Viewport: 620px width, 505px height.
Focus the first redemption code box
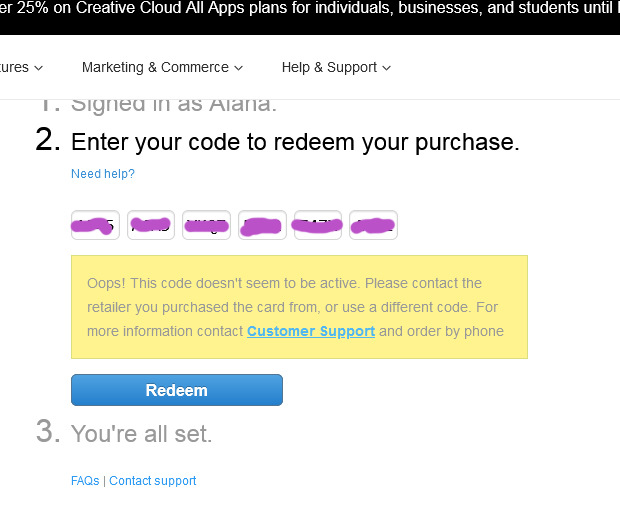click(x=95, y=226)
